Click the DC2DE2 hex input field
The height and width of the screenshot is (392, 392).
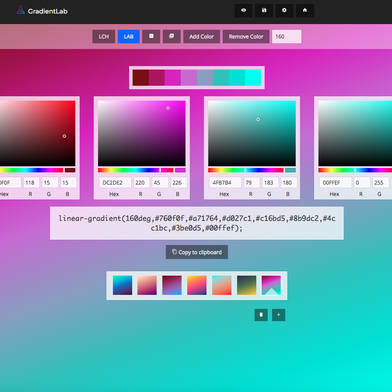tap(115, 183)
